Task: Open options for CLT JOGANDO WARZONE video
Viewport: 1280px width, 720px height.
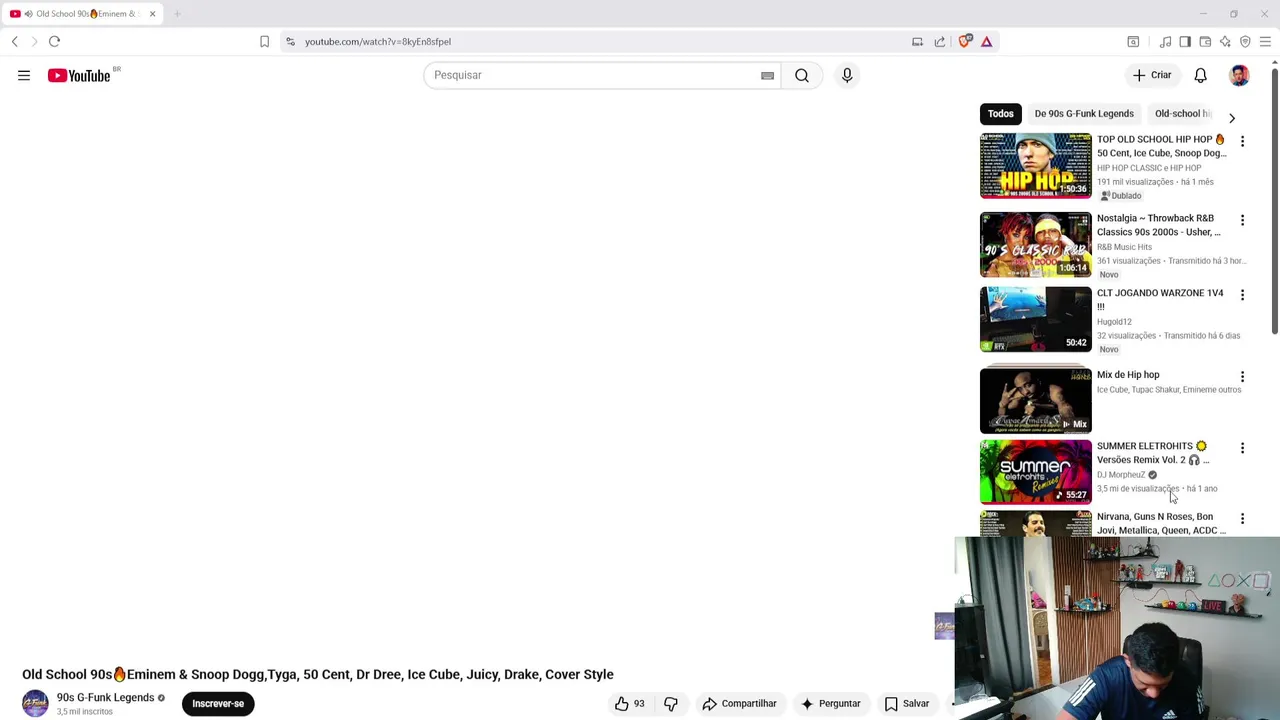Action: pos(1242,295)
